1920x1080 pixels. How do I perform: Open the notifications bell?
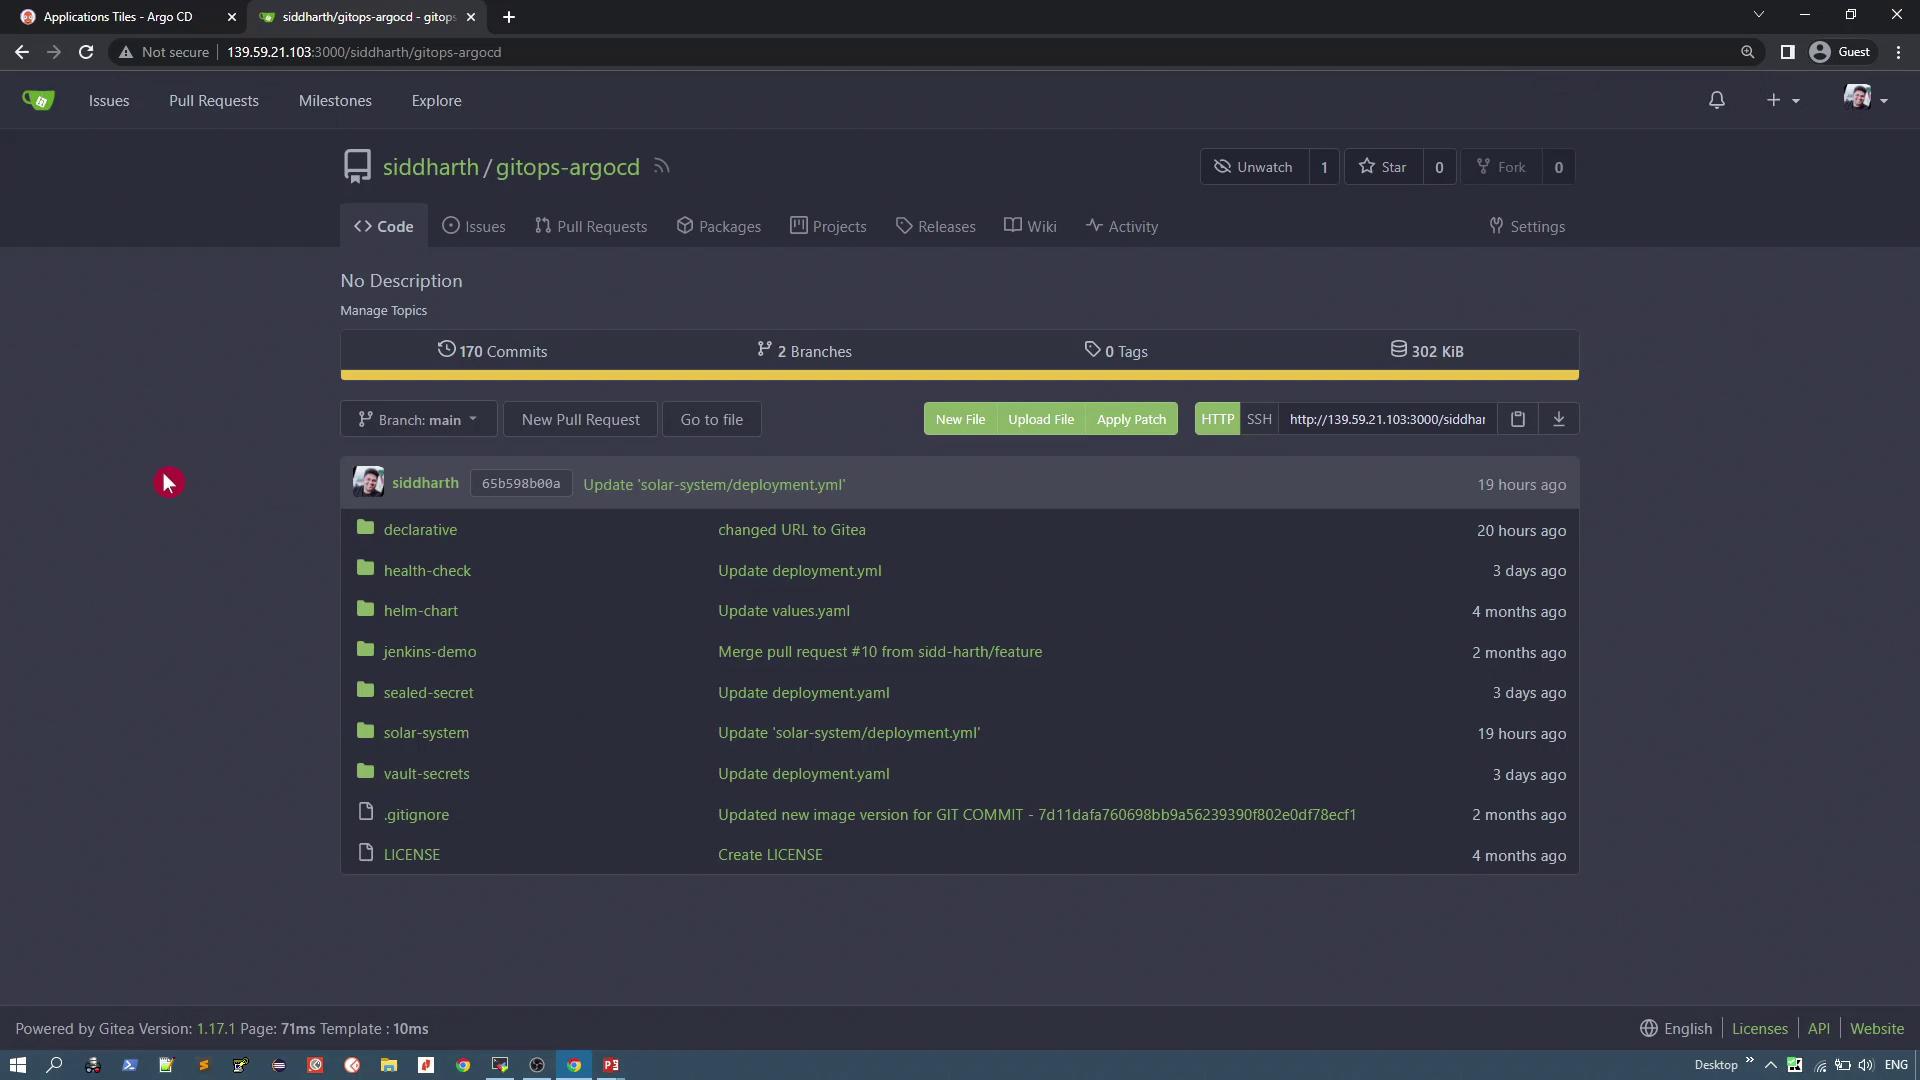coord(1716,100)
